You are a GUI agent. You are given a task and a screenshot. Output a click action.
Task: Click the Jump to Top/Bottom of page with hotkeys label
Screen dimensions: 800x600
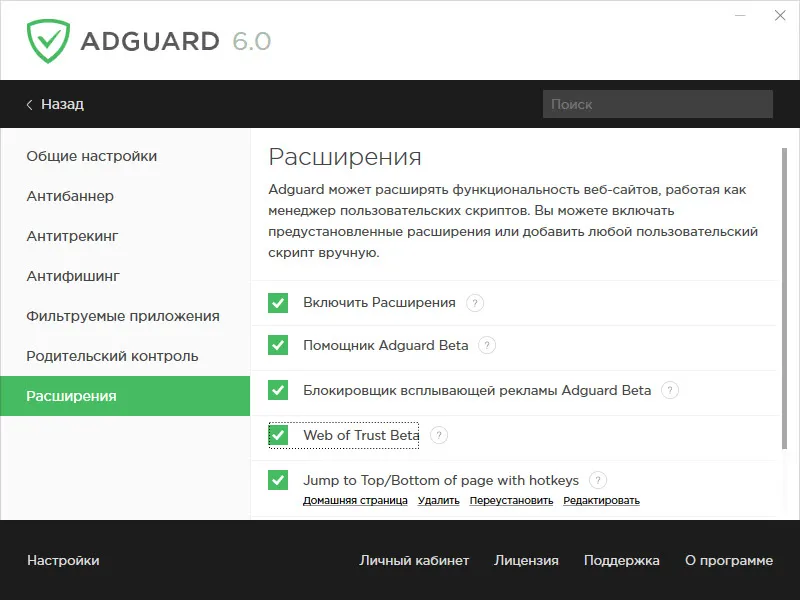tap(441, 480)
